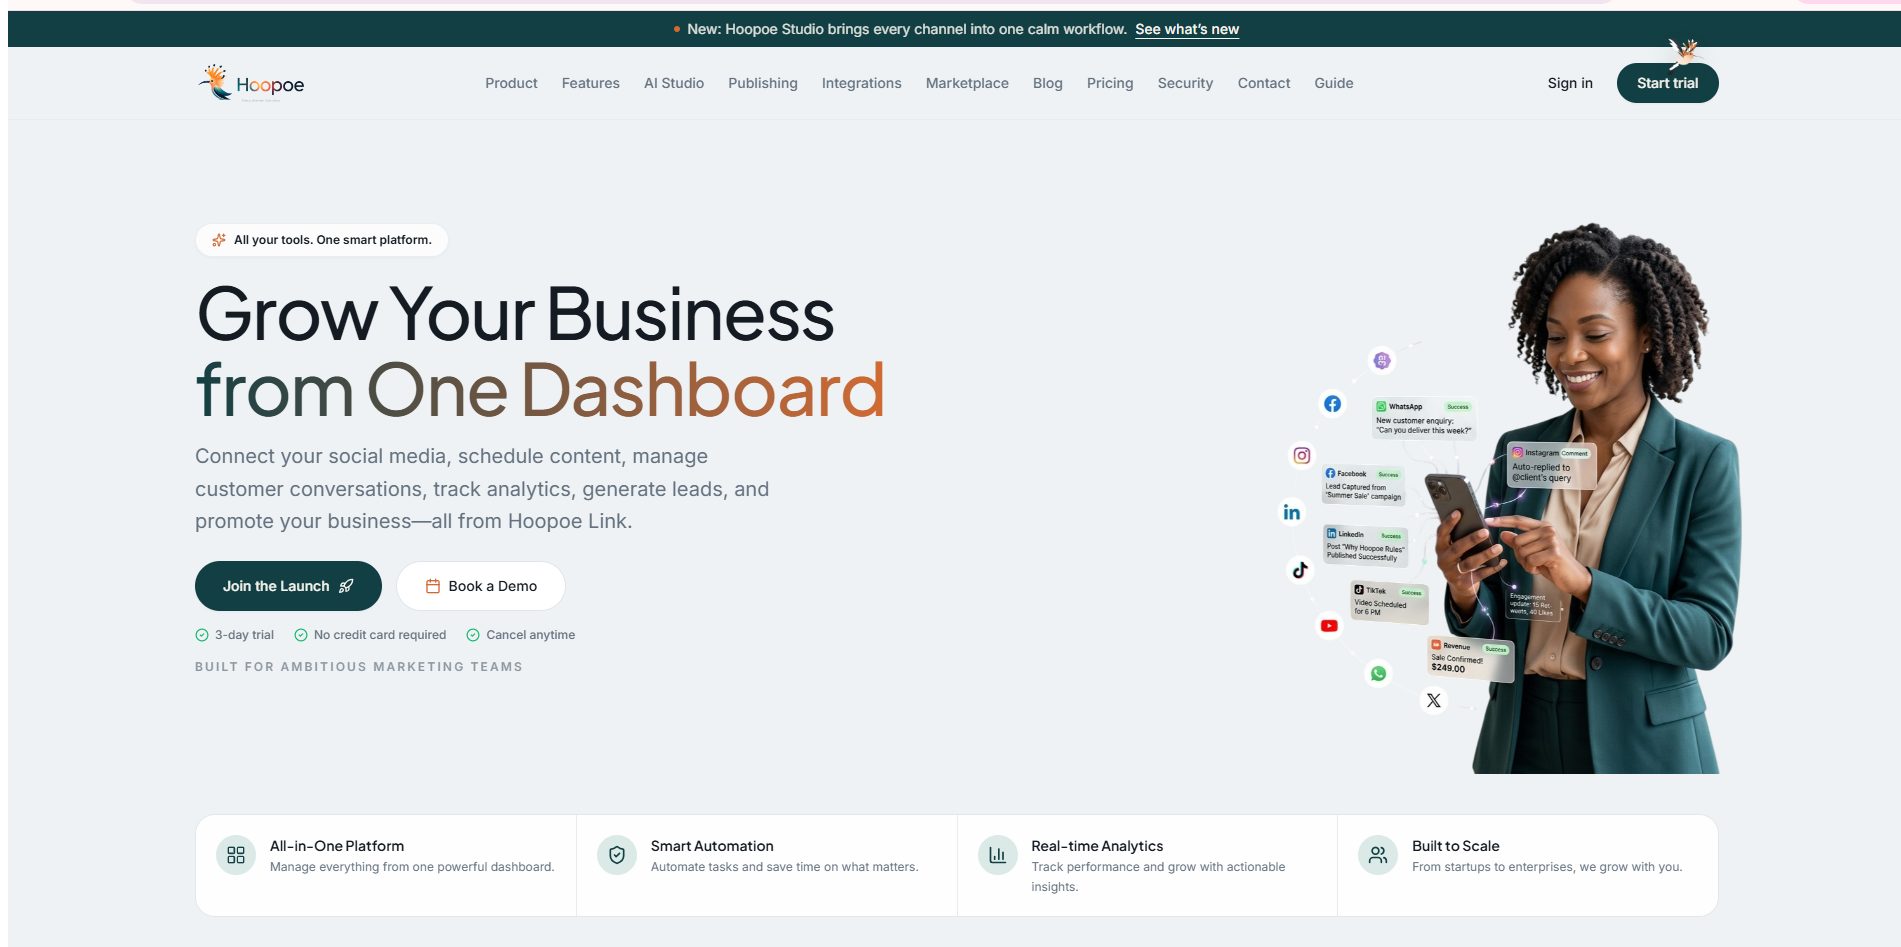Click the Smart Automation shield icon
This screenshot has width=1901, height=947.
617,855
